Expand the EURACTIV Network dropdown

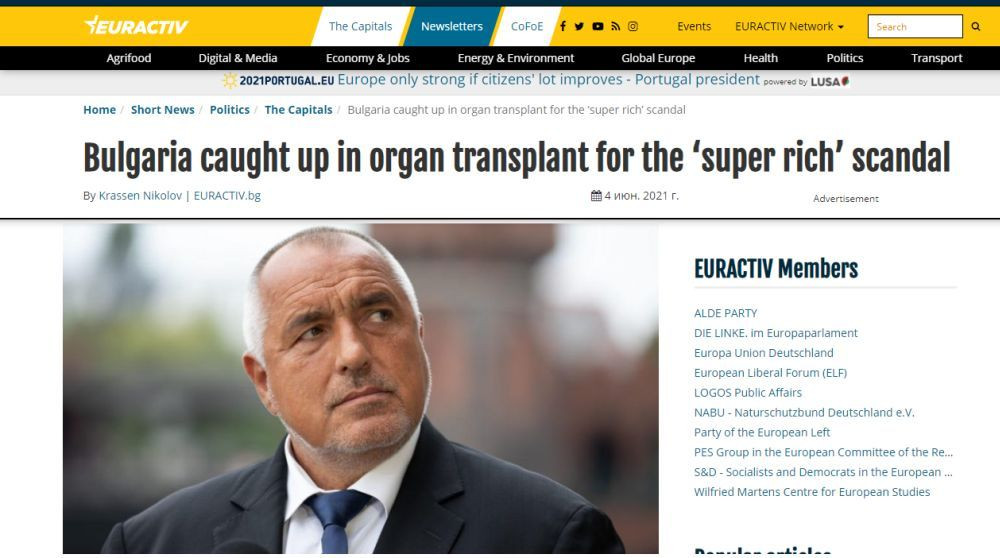tap(789, 26)
